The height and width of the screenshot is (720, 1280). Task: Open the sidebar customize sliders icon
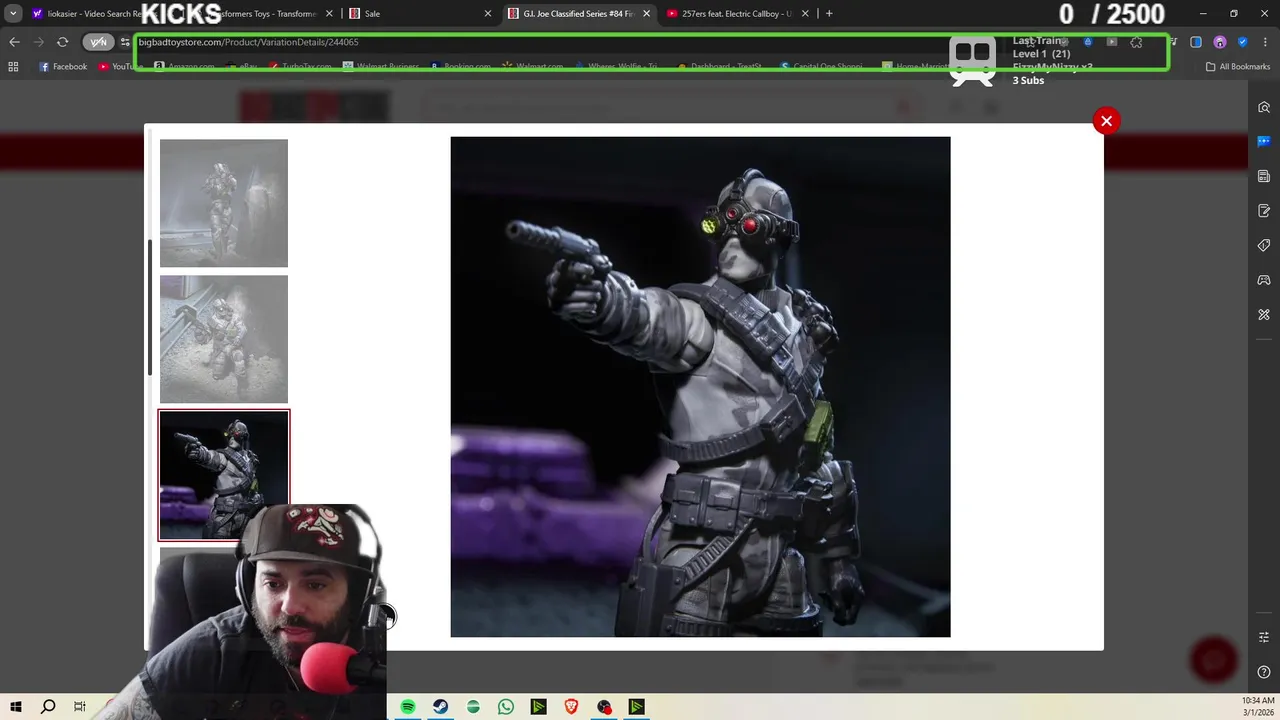point(1264,637)
